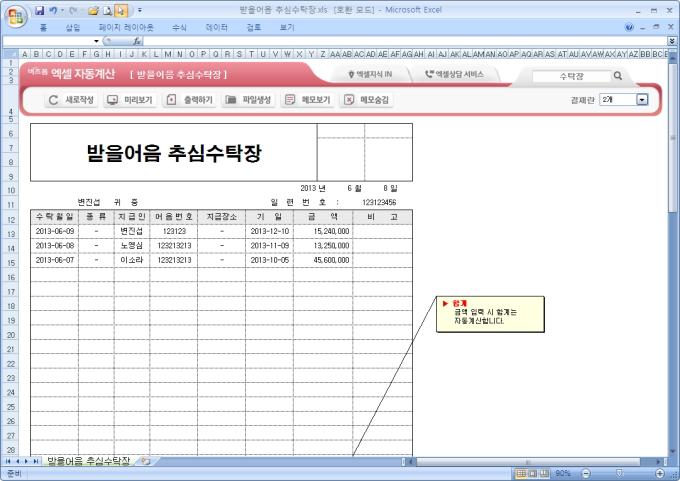This screenshot has width=680, height=481.
Task: Click the 파일생성 button
Action: 248,100
